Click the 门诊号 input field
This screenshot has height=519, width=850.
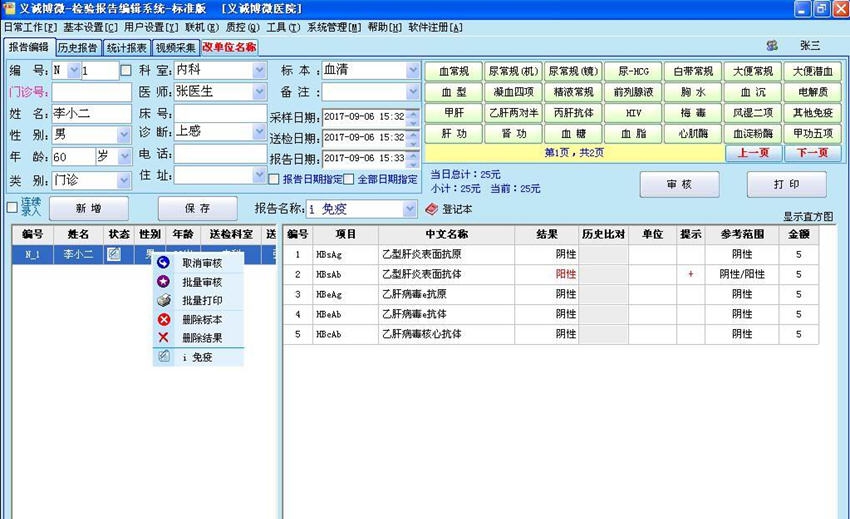[x=92, y=92]
